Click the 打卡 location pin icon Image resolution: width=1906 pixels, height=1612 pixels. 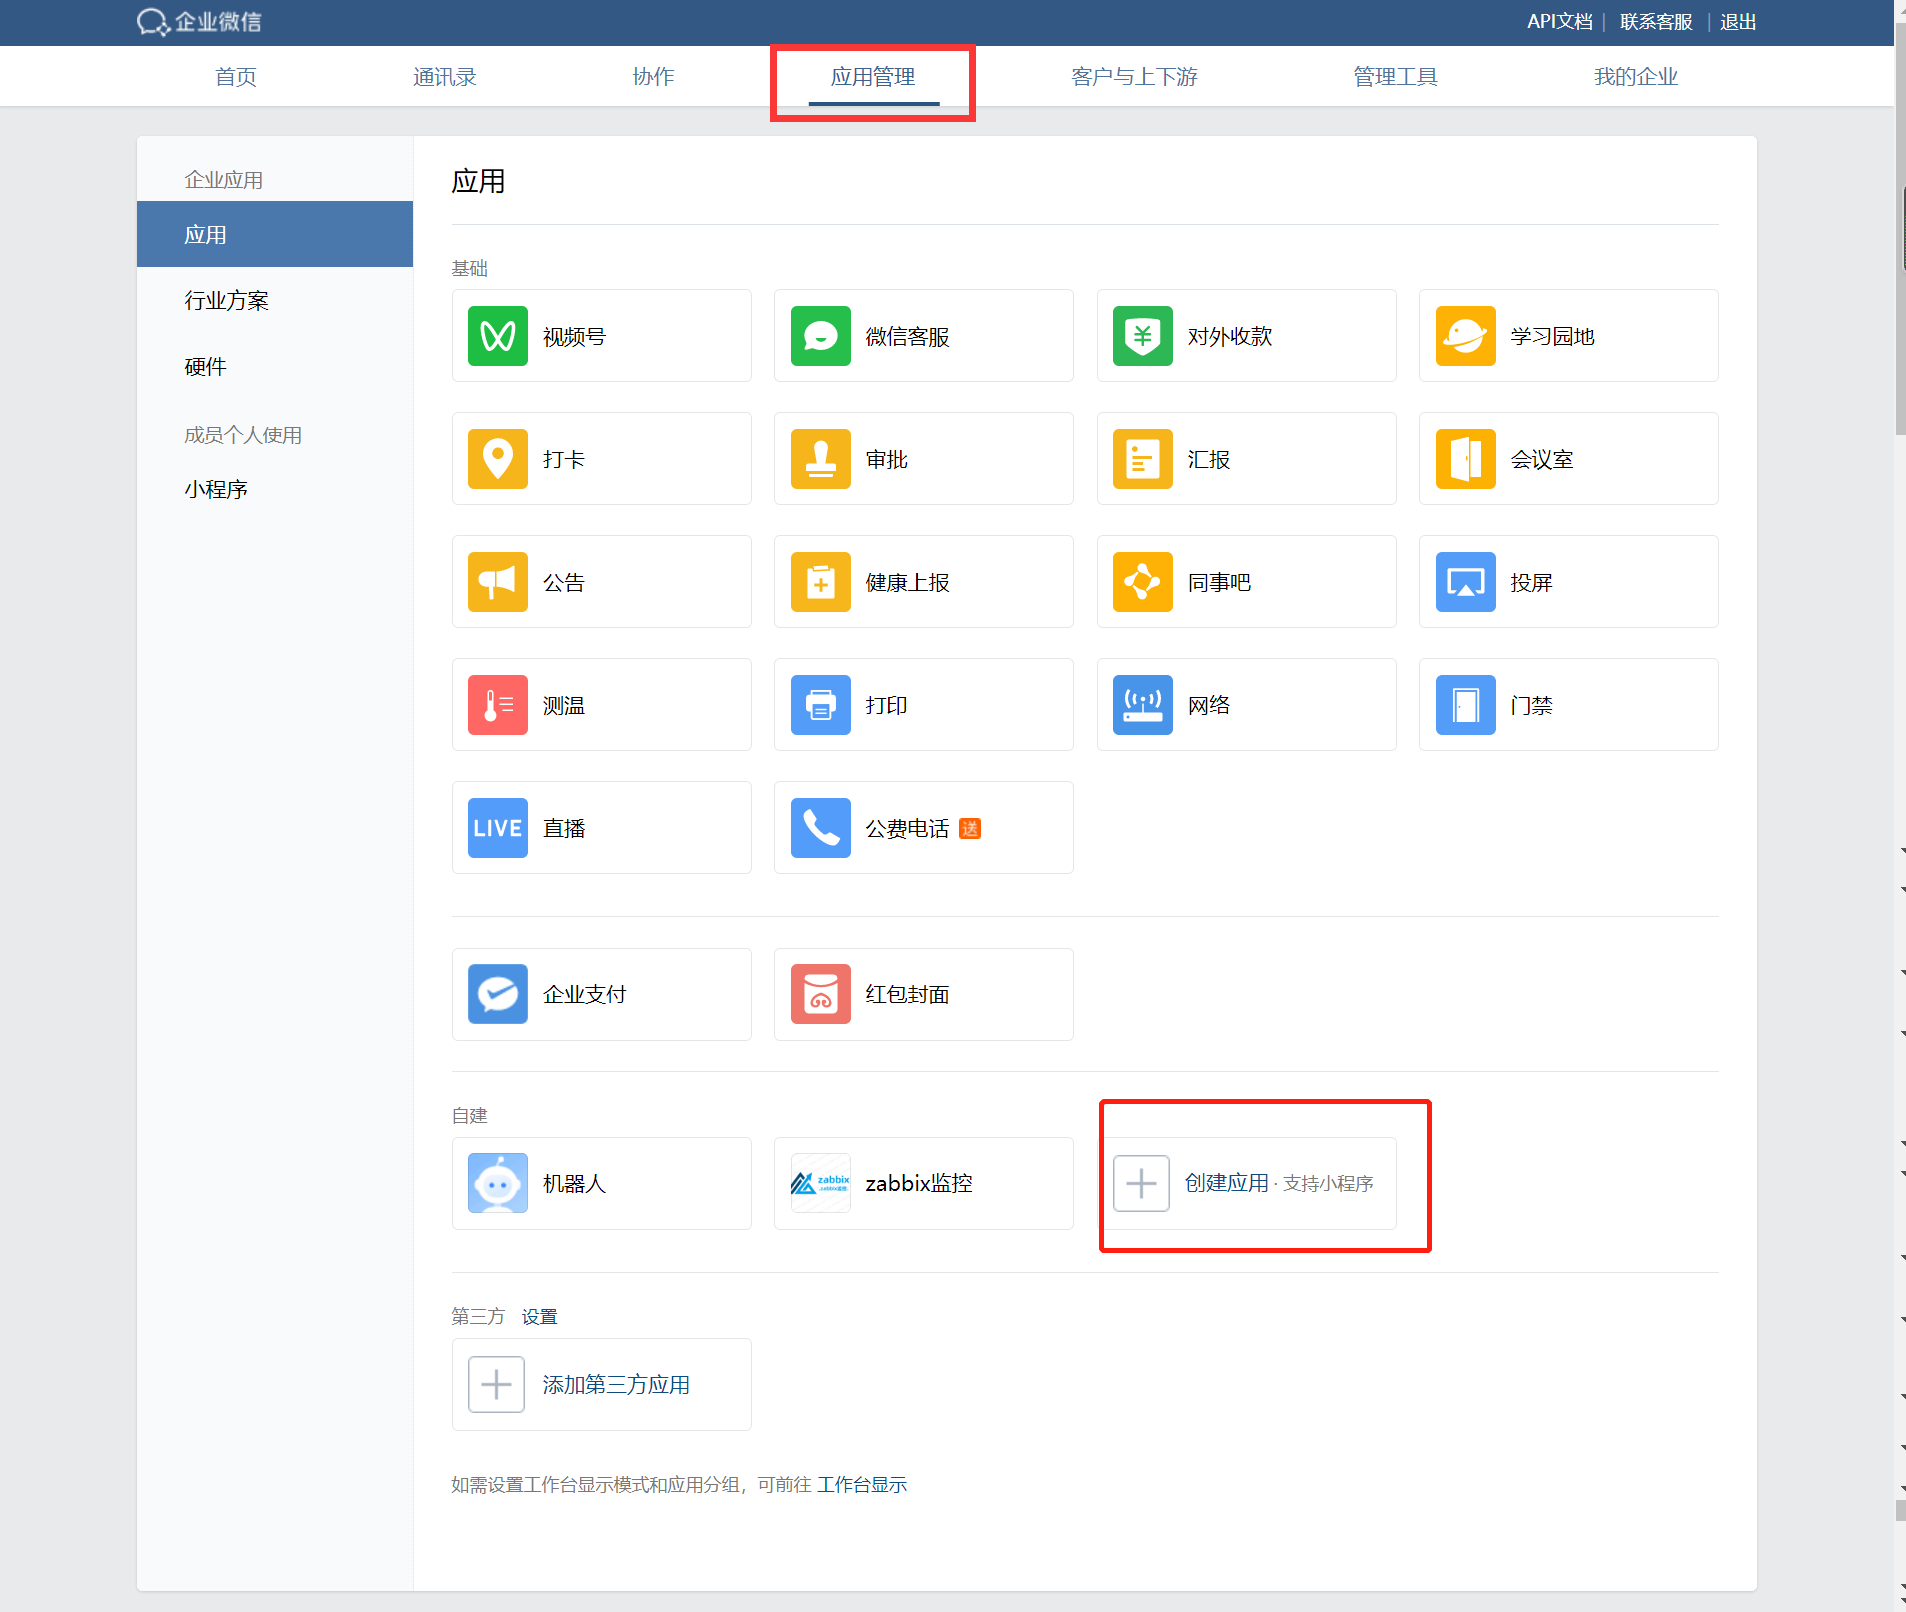[498, 459]
